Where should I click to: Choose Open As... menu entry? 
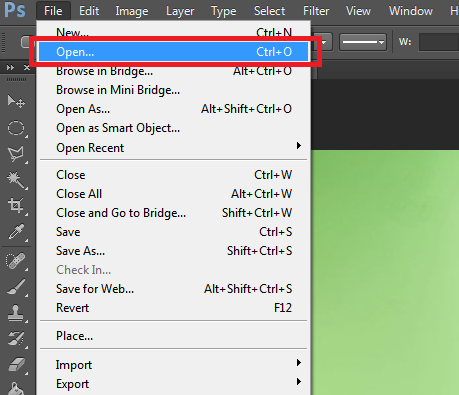pyautogui.click(x=173, y=109)
